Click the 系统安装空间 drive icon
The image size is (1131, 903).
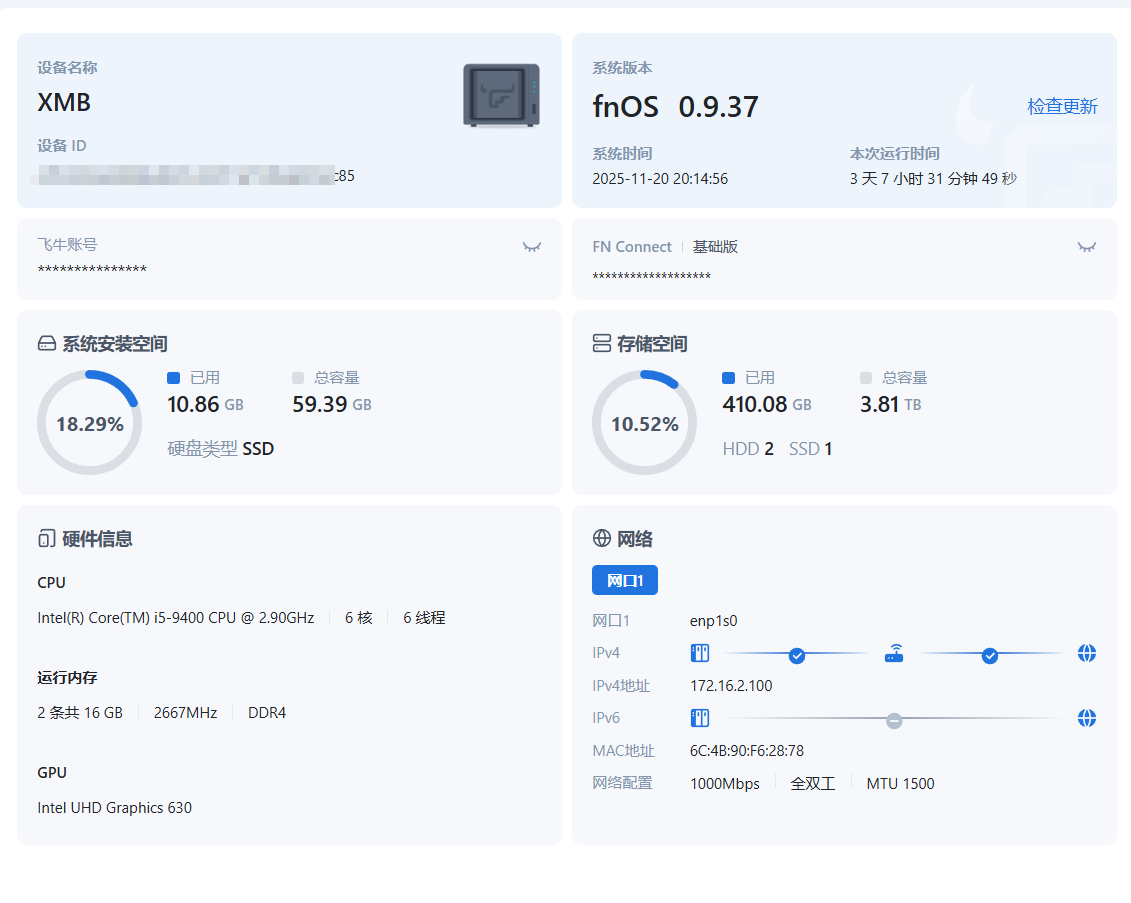[x=47, y=344]
